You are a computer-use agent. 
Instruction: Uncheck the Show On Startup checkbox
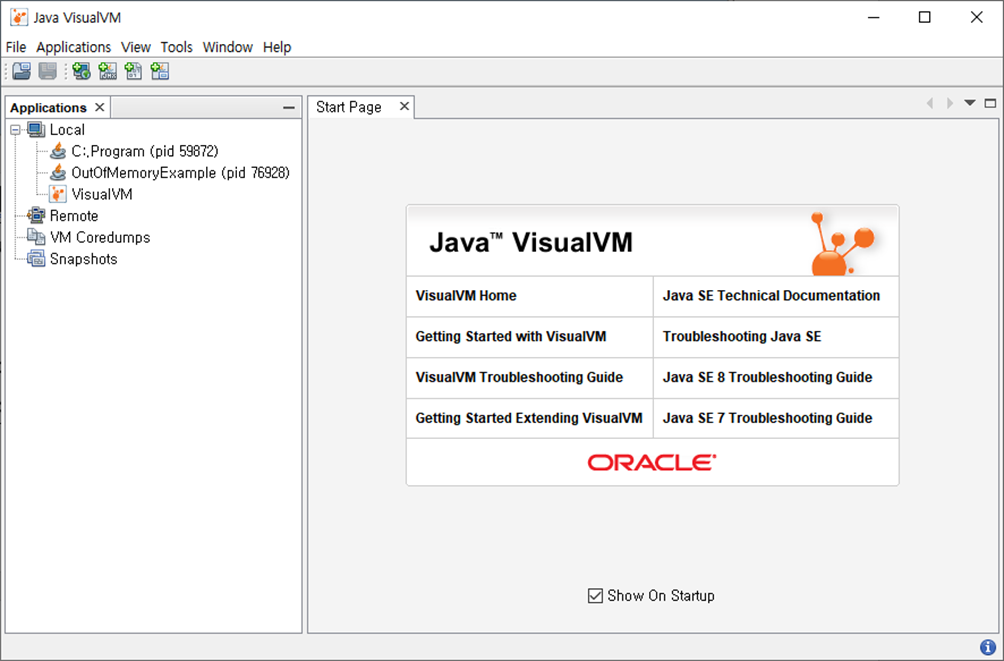(595, 596)
